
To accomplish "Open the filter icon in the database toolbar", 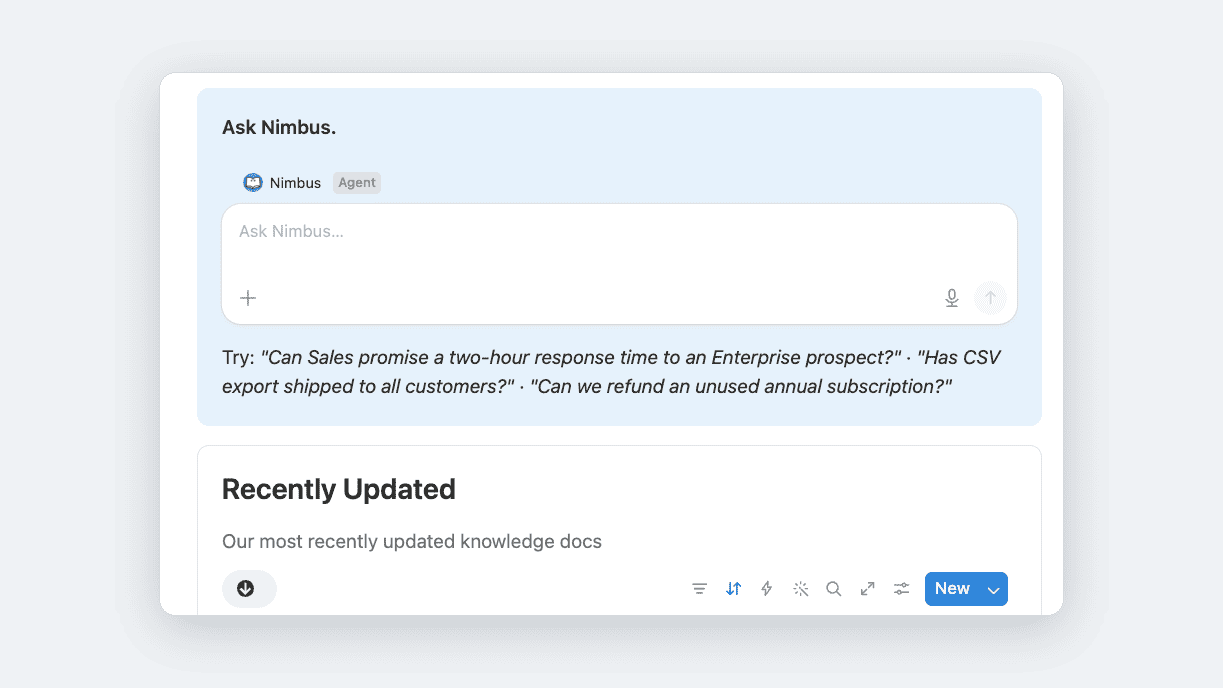I will (700, 589).
